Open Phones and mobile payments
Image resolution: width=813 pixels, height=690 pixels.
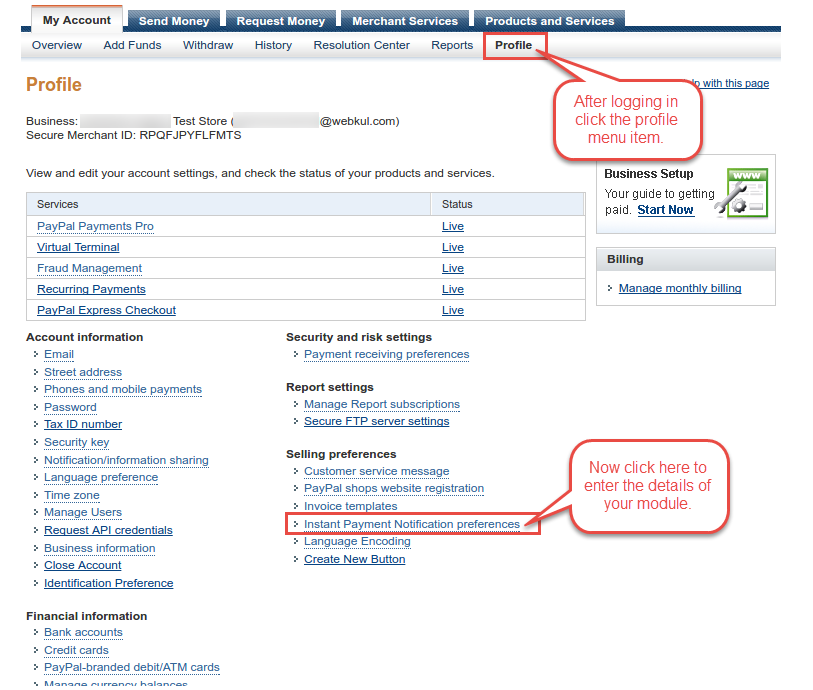(123, 389)
